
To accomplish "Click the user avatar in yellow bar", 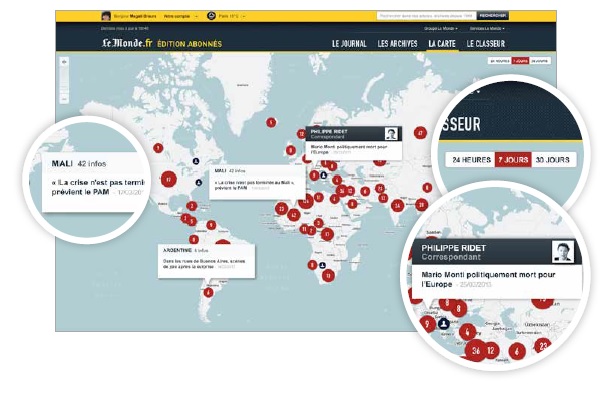I will 106,16.
